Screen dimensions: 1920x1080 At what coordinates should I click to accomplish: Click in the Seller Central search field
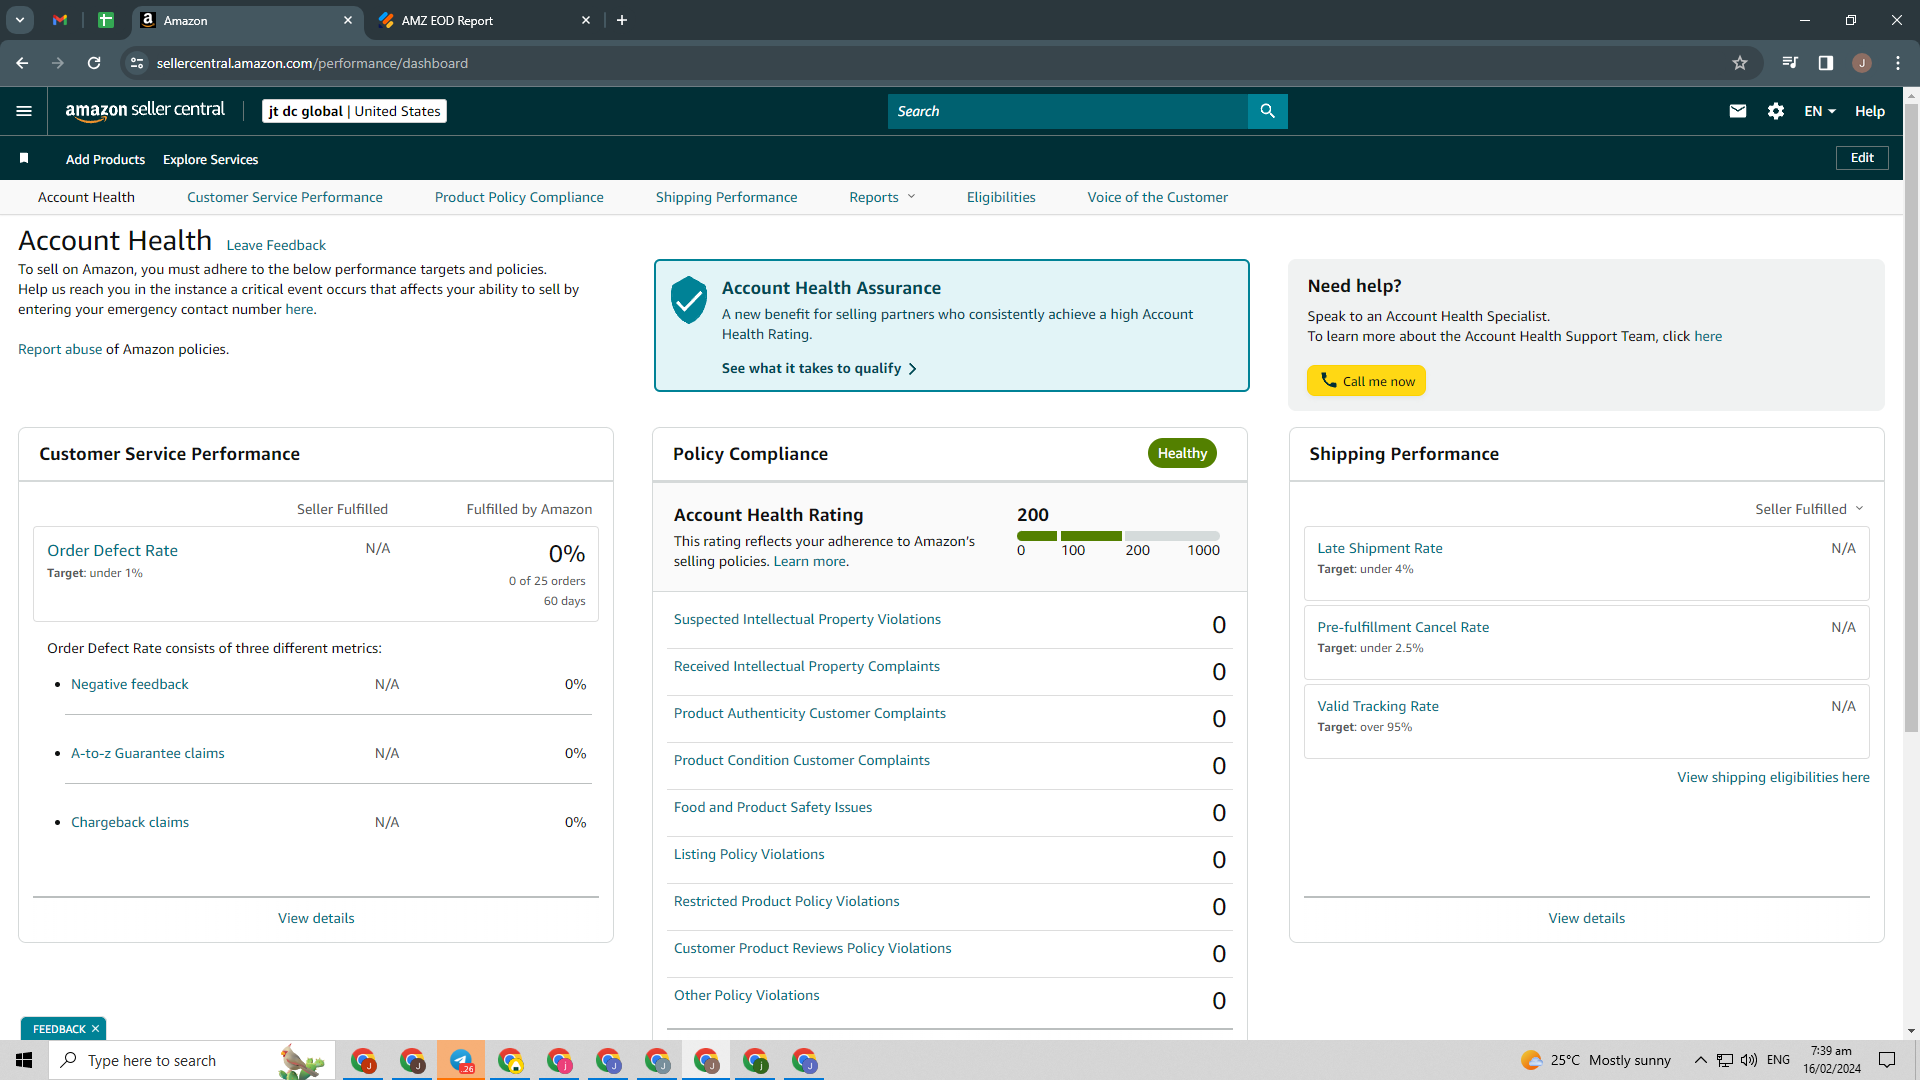click(1067, 111)
